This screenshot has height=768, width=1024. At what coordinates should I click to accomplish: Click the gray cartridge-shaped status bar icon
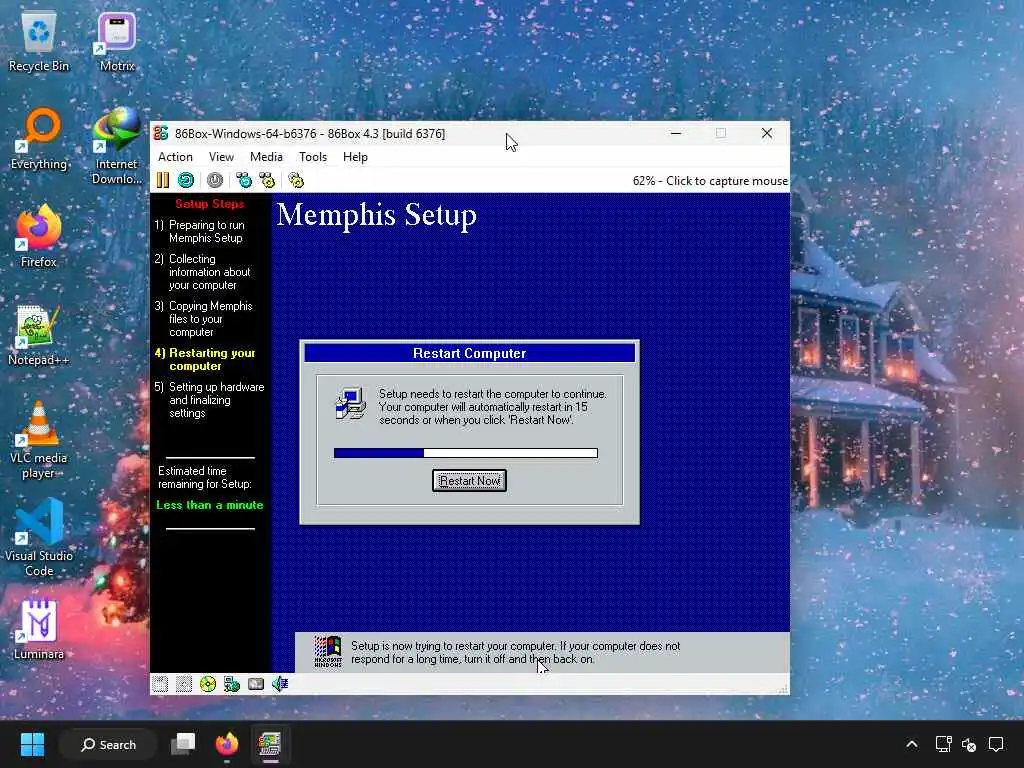pyautogui.click(x=256, y=684)
